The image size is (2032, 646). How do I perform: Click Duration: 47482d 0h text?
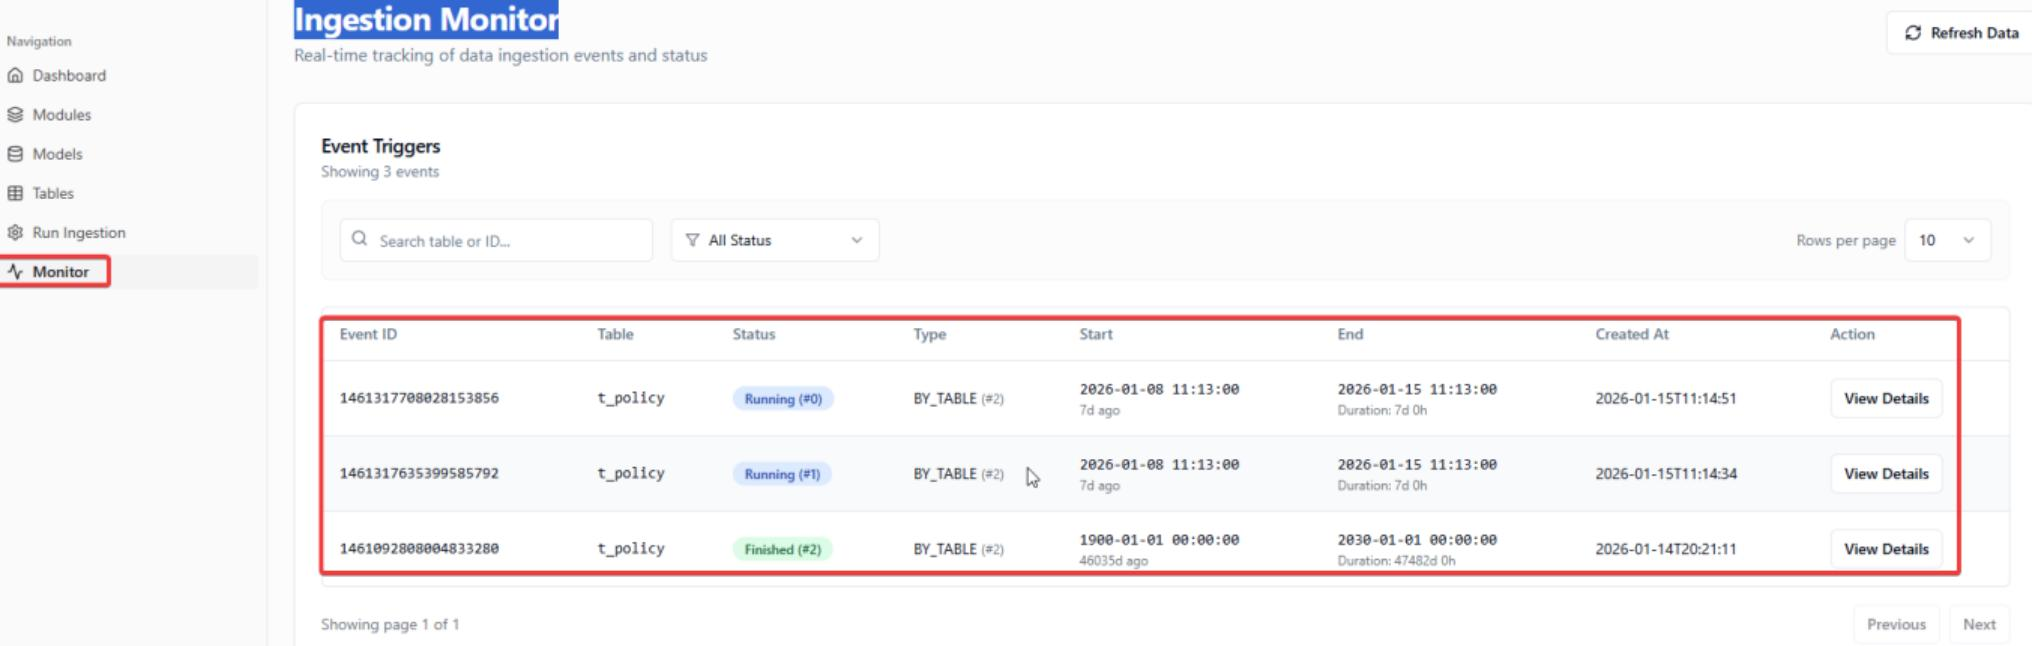1396,561
